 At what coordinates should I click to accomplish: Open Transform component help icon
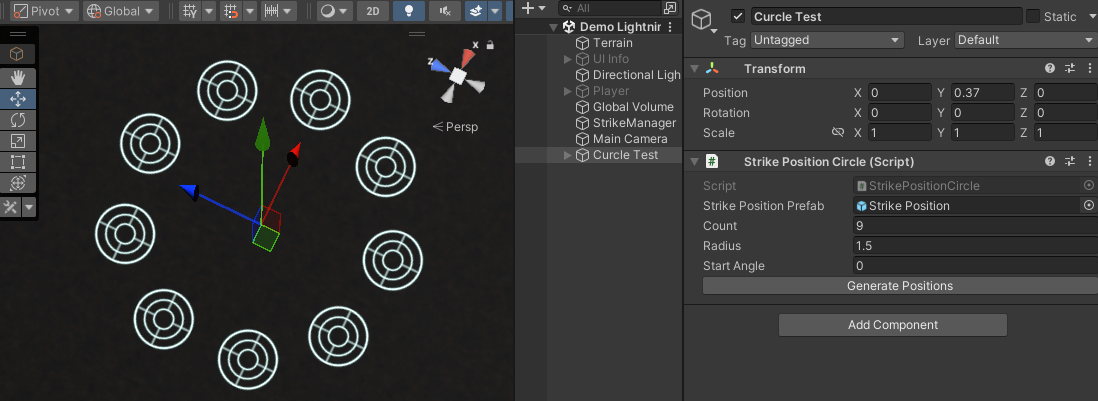(1050, 69)
